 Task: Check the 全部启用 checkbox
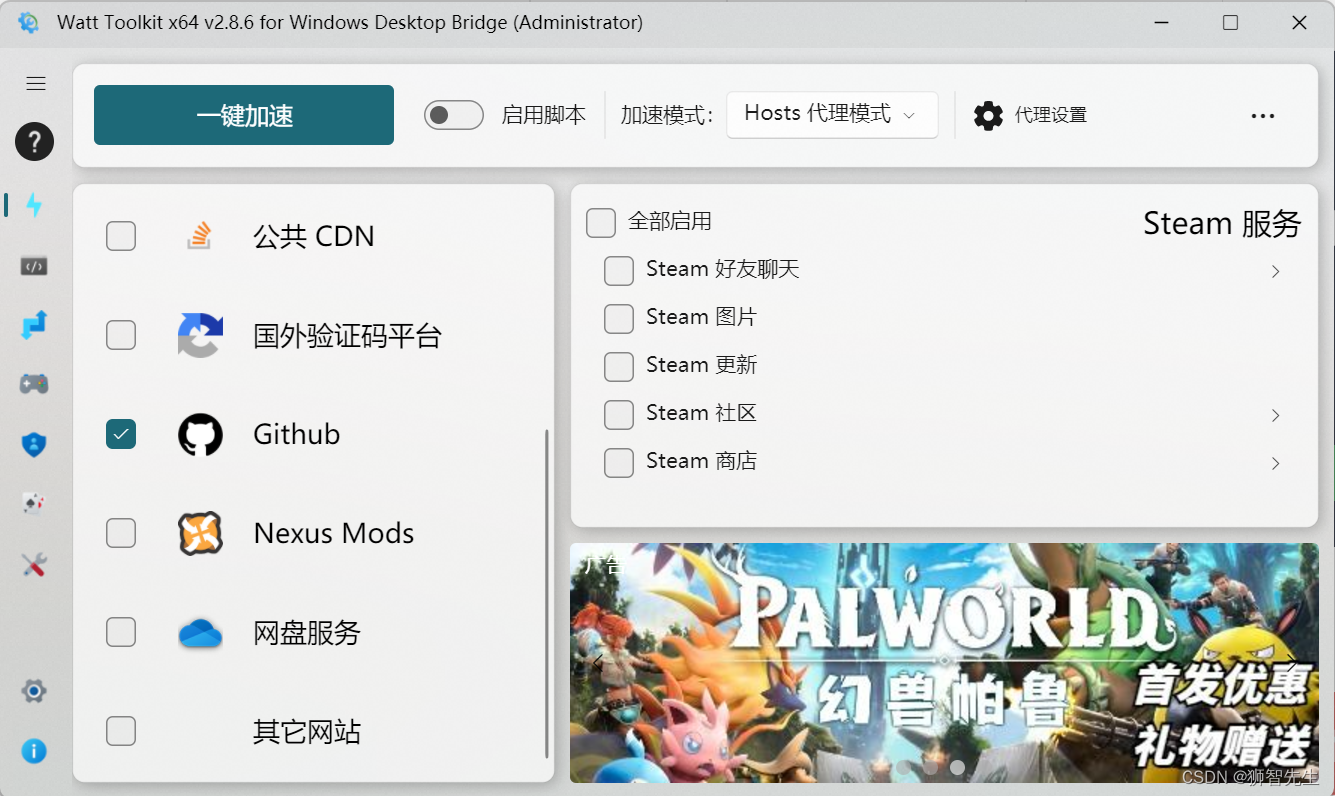coord(601,222)
